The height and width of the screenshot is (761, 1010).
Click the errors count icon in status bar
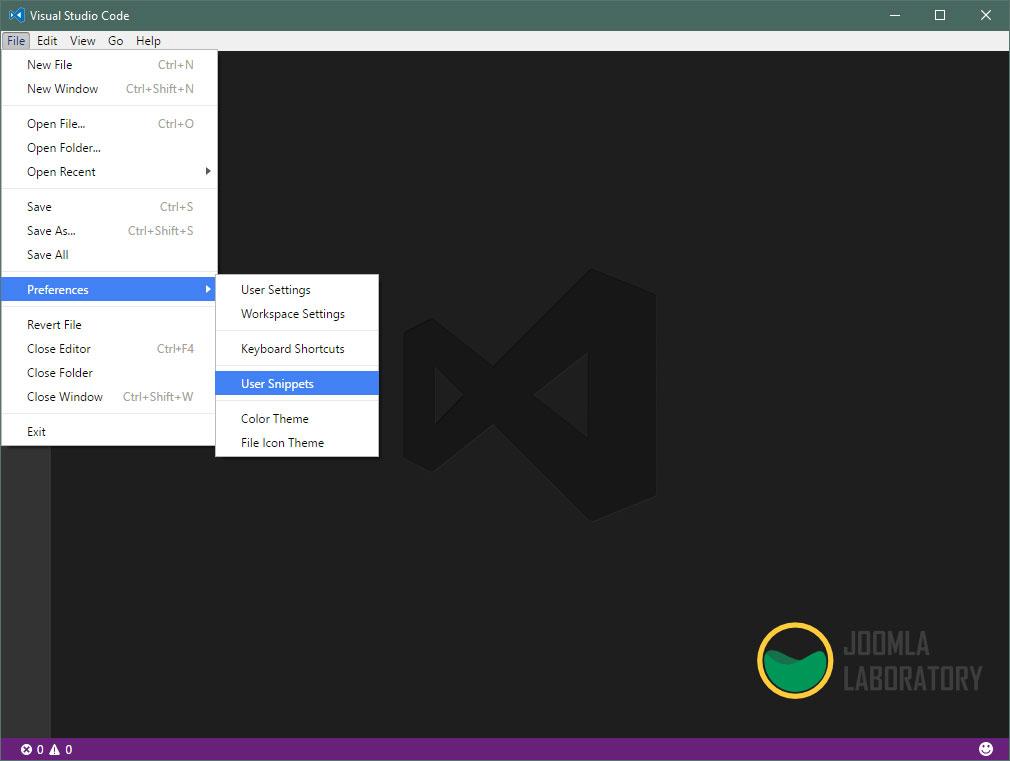point(26,749)
